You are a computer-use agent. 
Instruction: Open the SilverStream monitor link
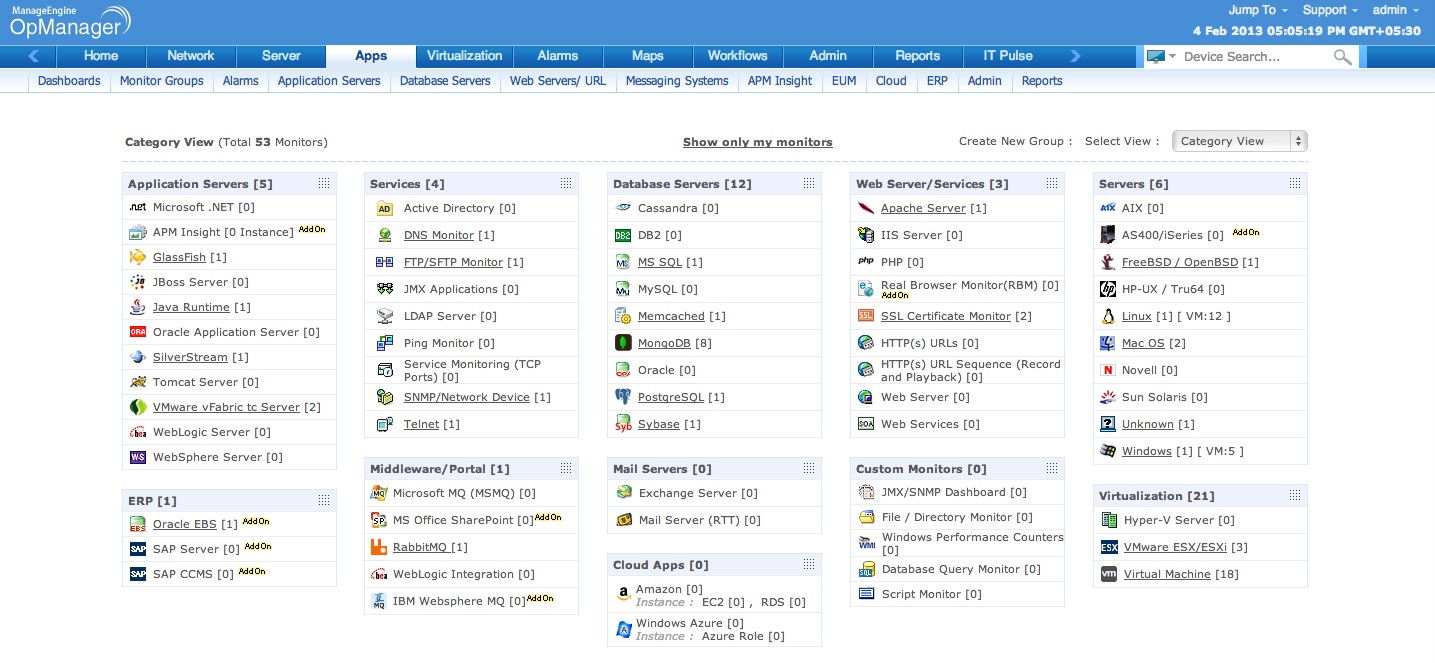pos(190,357)
